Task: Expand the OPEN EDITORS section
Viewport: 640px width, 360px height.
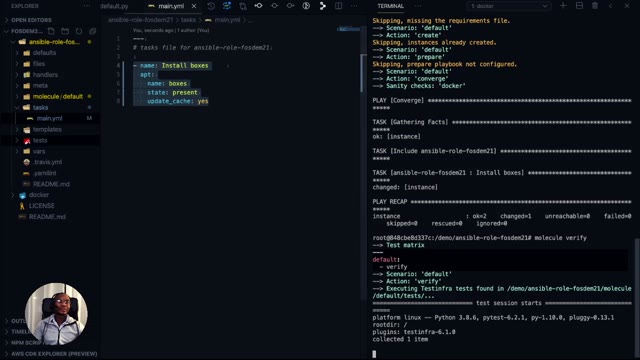Action: [x=31, y=20]
